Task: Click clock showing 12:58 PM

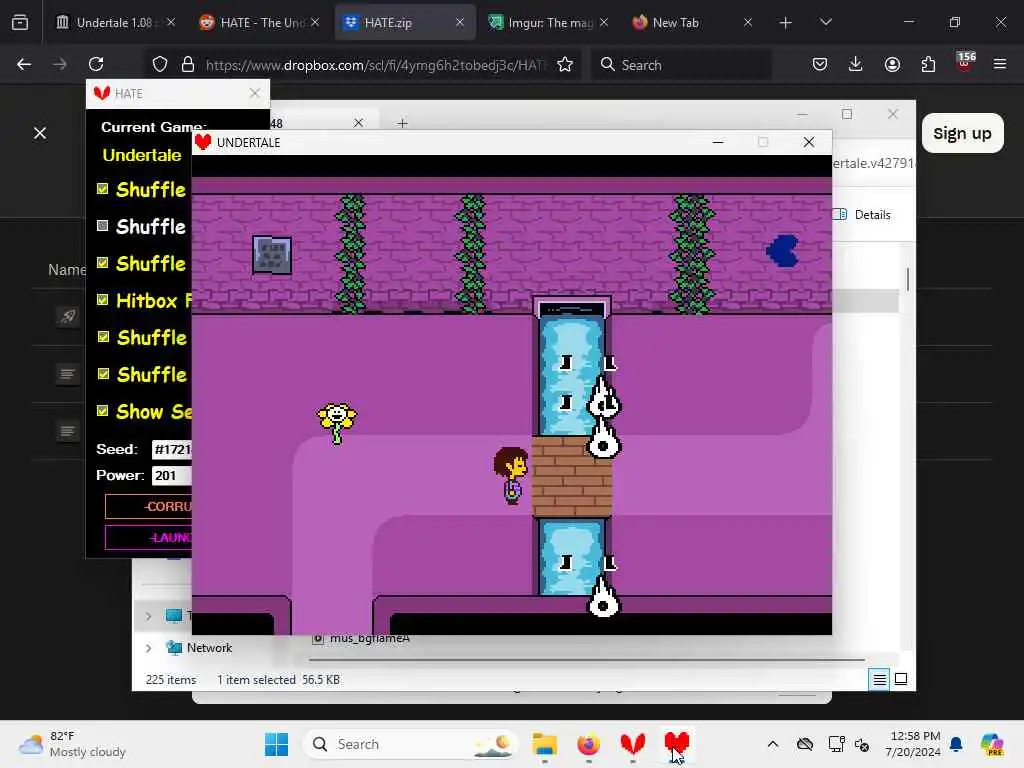Action: [x=913, y=744]
